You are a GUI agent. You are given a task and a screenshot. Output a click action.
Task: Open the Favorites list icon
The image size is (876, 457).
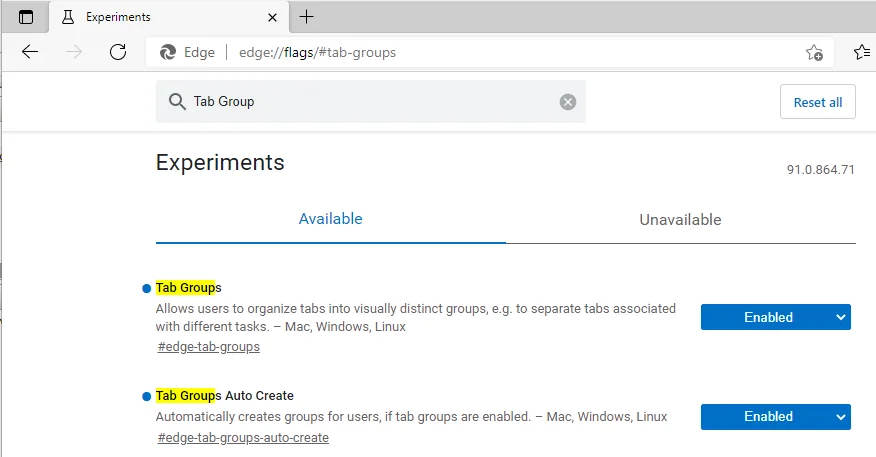pyautogui.click(x=861, y=52)
